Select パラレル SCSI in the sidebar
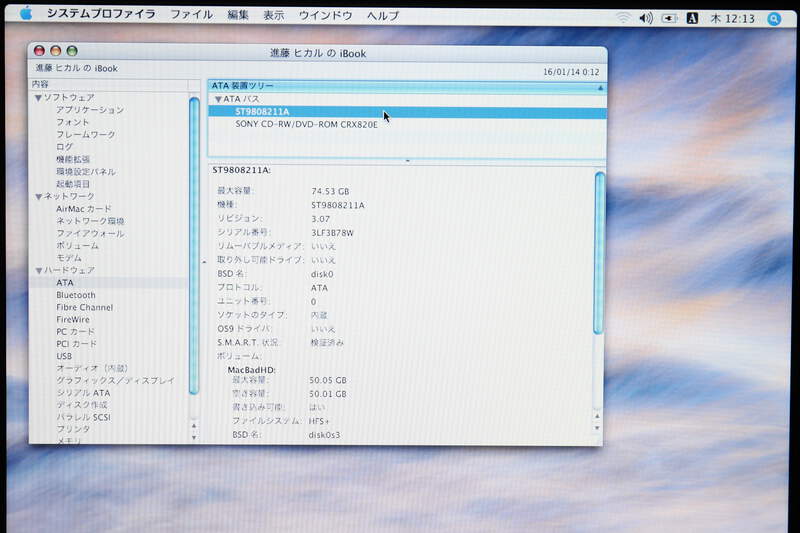Viewport: 800px width, 533px height. click(x=83, y=417)
